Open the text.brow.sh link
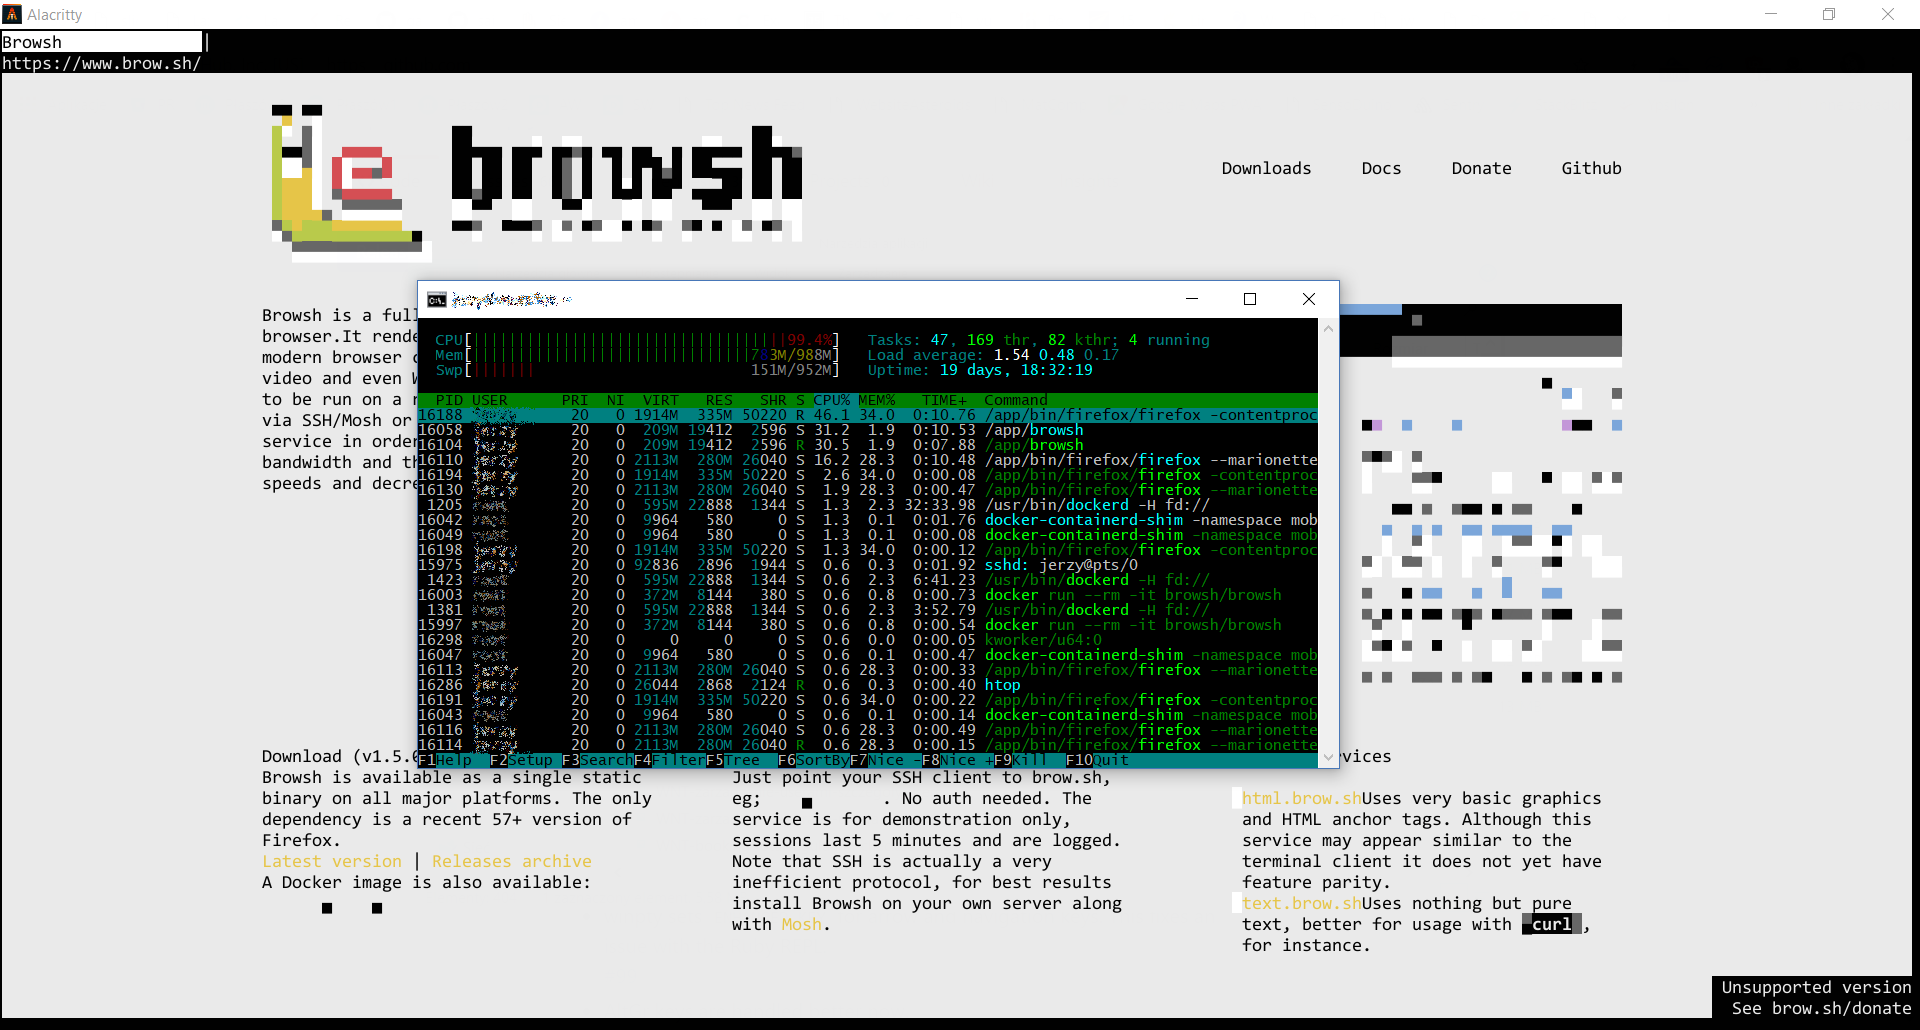 point(1301,903)
